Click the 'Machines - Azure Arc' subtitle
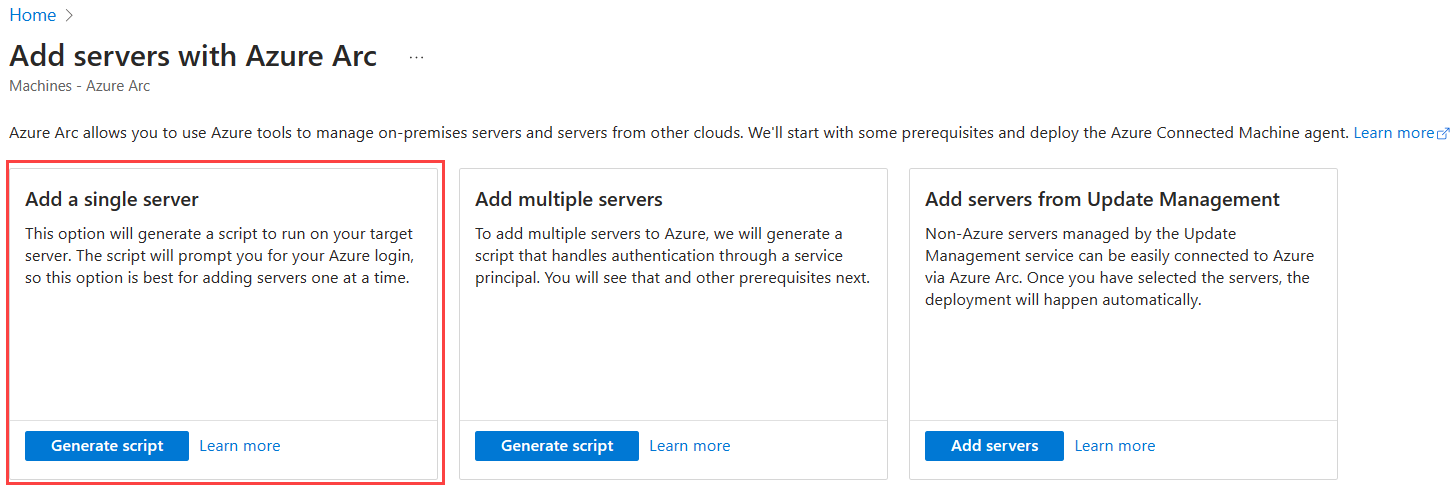Screen dimensions: 1454x491 coord(80,86)
